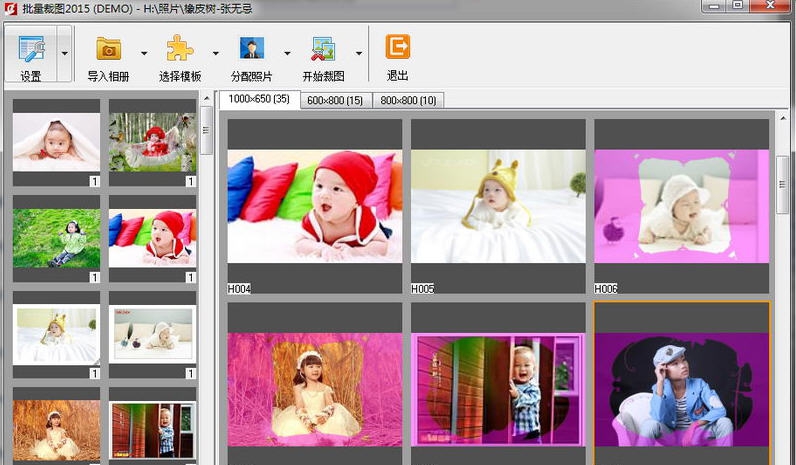Select album photo of baby under white blanket
The height and width of the screenshot is (465, 796).
pyautogui.click(x=56, y=142)
